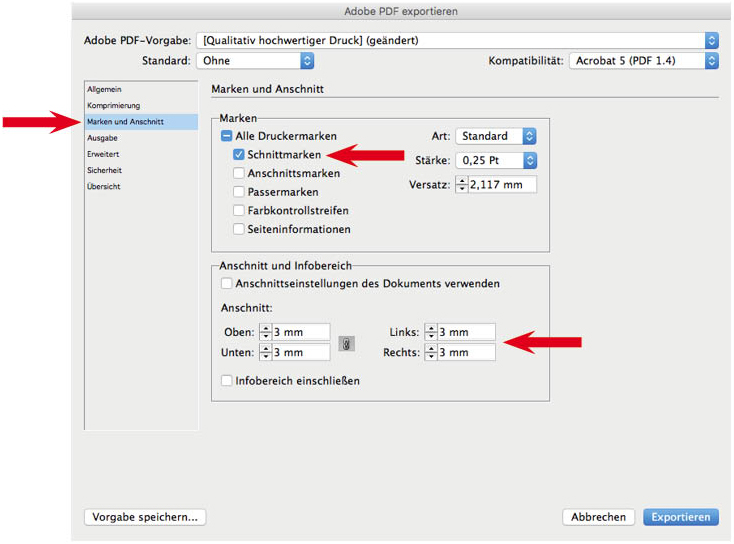
Task: Click the Rechts bleed value field
Action: tap(466, 352)
